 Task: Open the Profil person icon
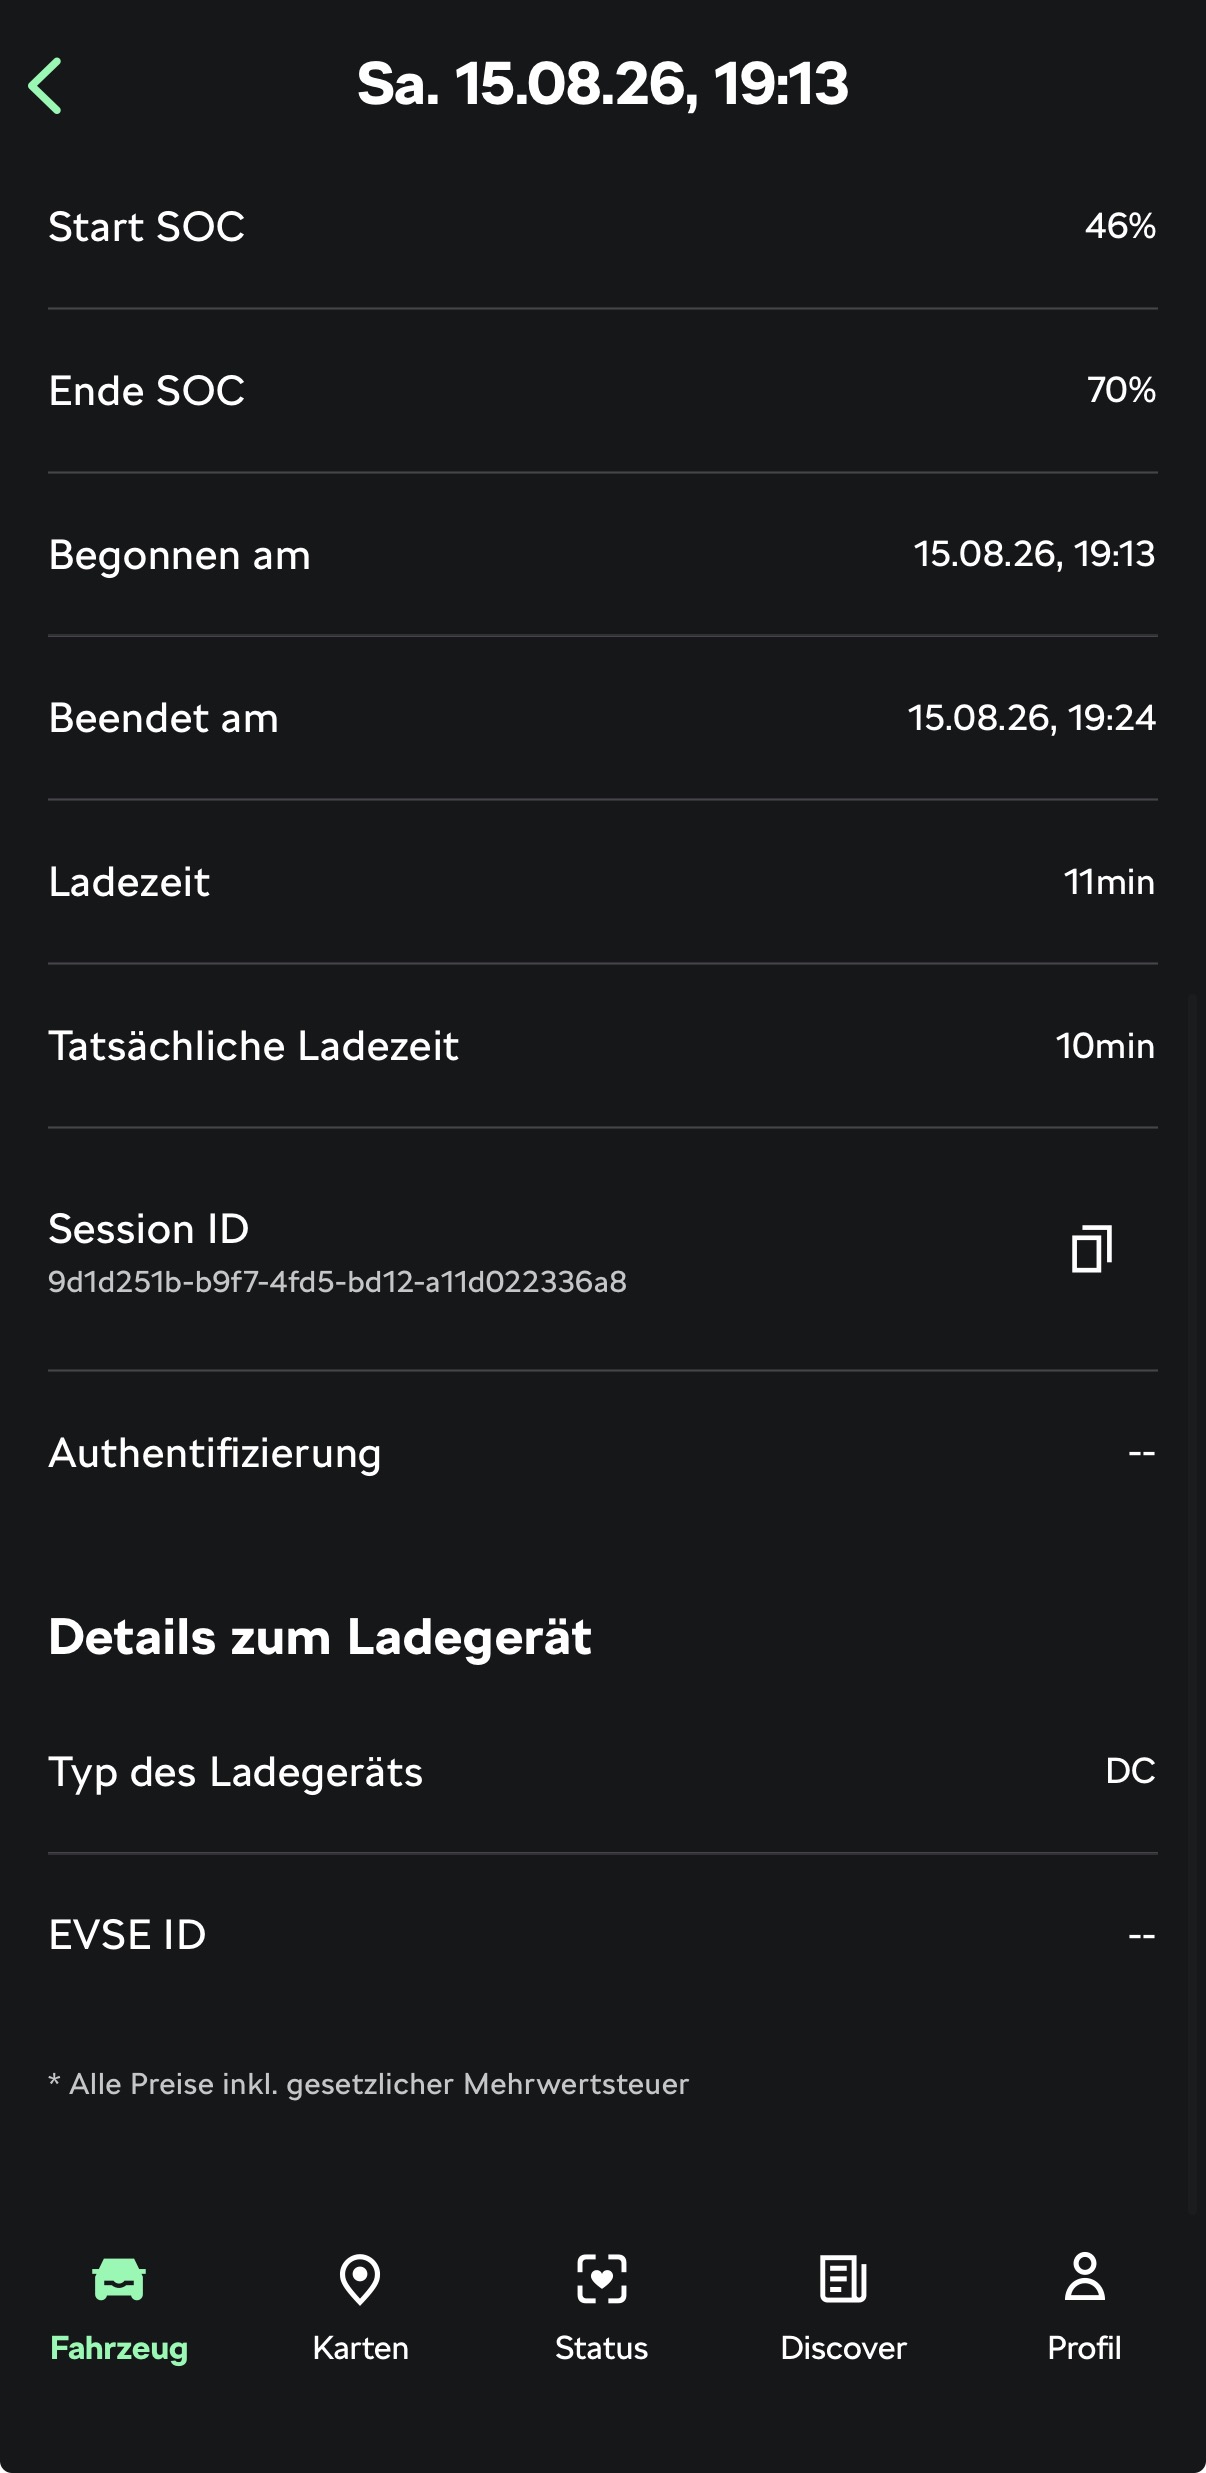[1085, 2277]
